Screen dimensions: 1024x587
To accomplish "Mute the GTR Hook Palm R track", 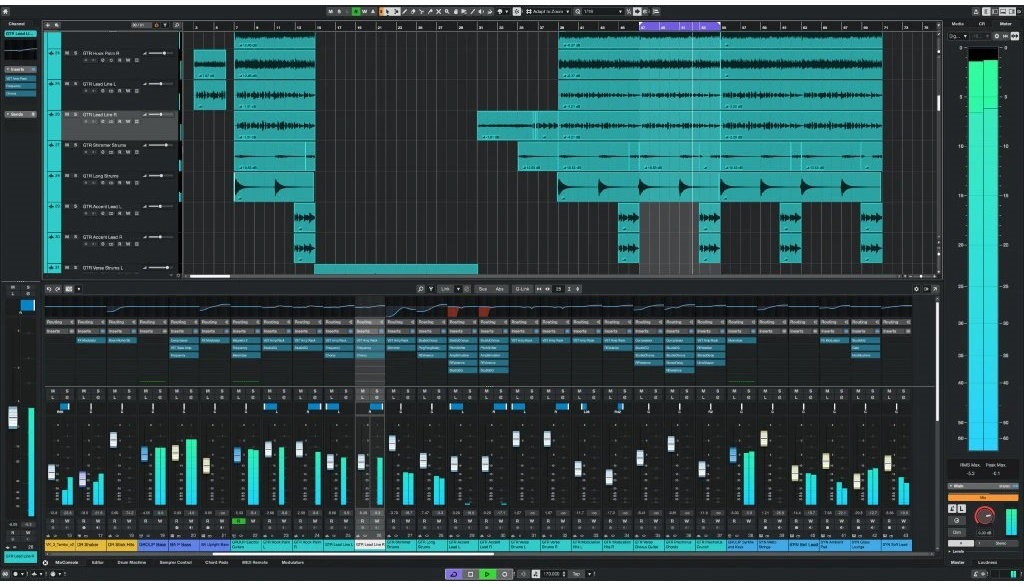I will (x=67, y=53).
